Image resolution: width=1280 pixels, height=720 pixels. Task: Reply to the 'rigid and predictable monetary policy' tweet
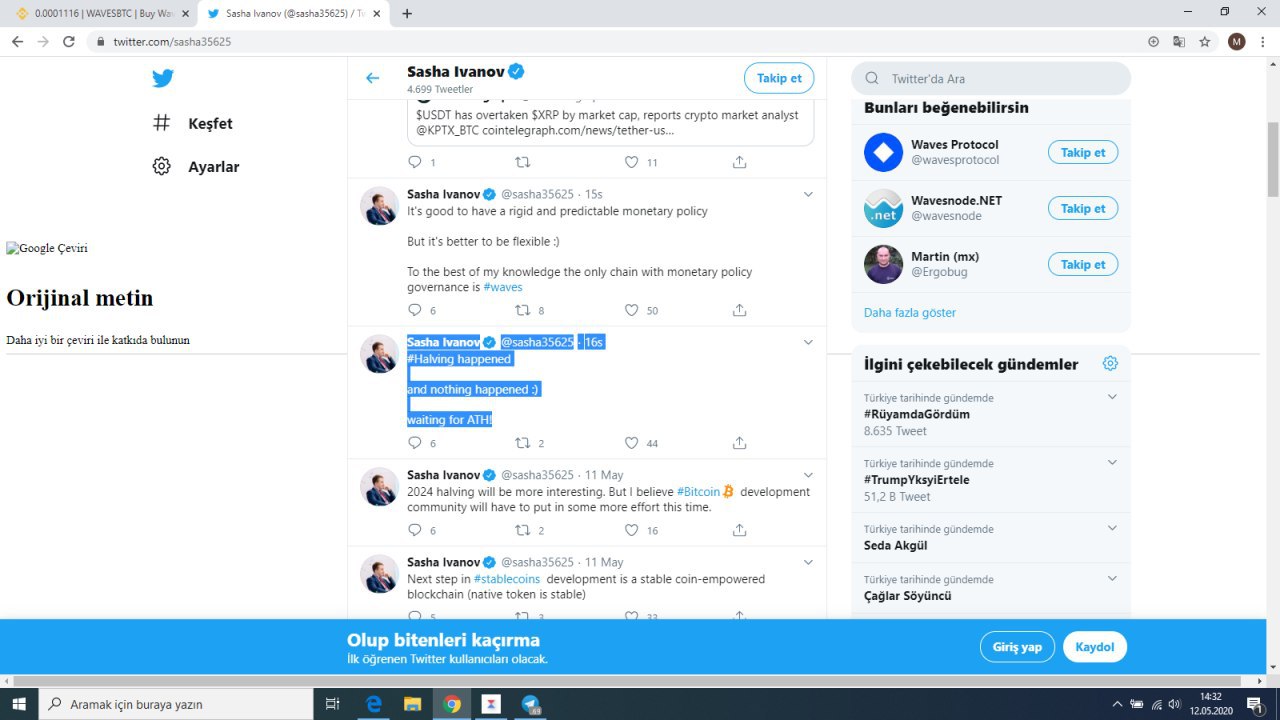point(415,310)
